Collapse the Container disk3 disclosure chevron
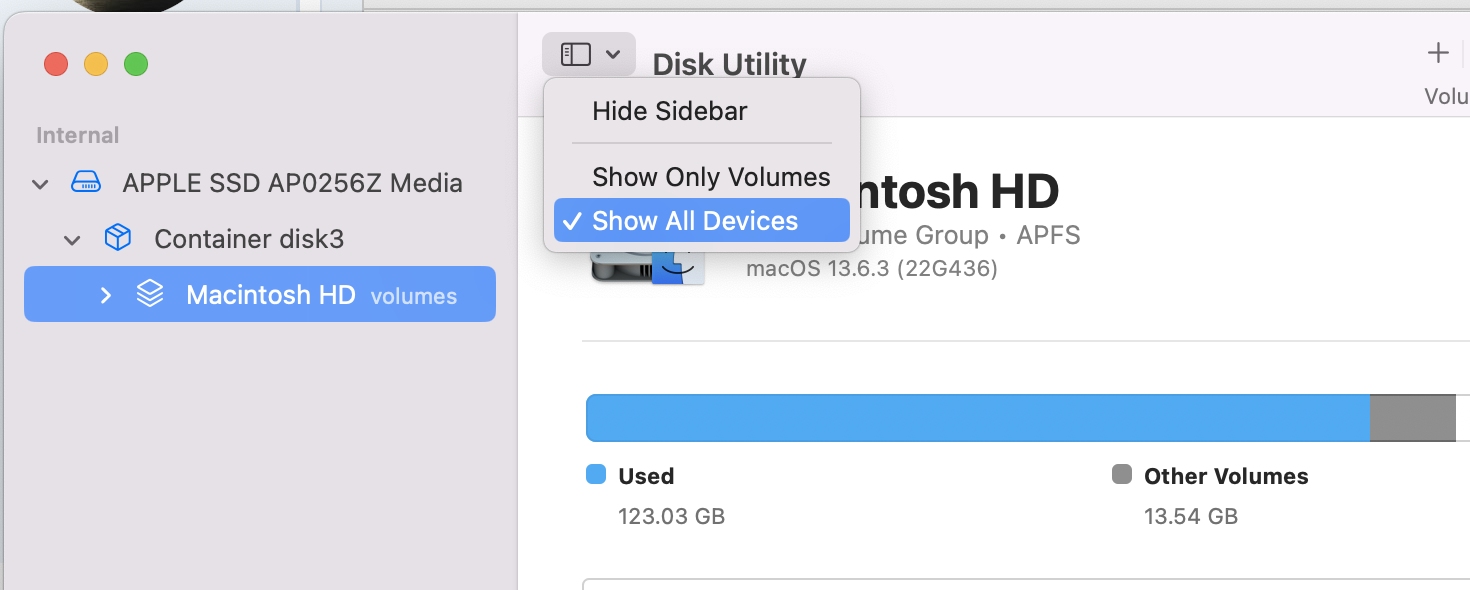This screenshot has width=1470, height=590. (72, 240)
